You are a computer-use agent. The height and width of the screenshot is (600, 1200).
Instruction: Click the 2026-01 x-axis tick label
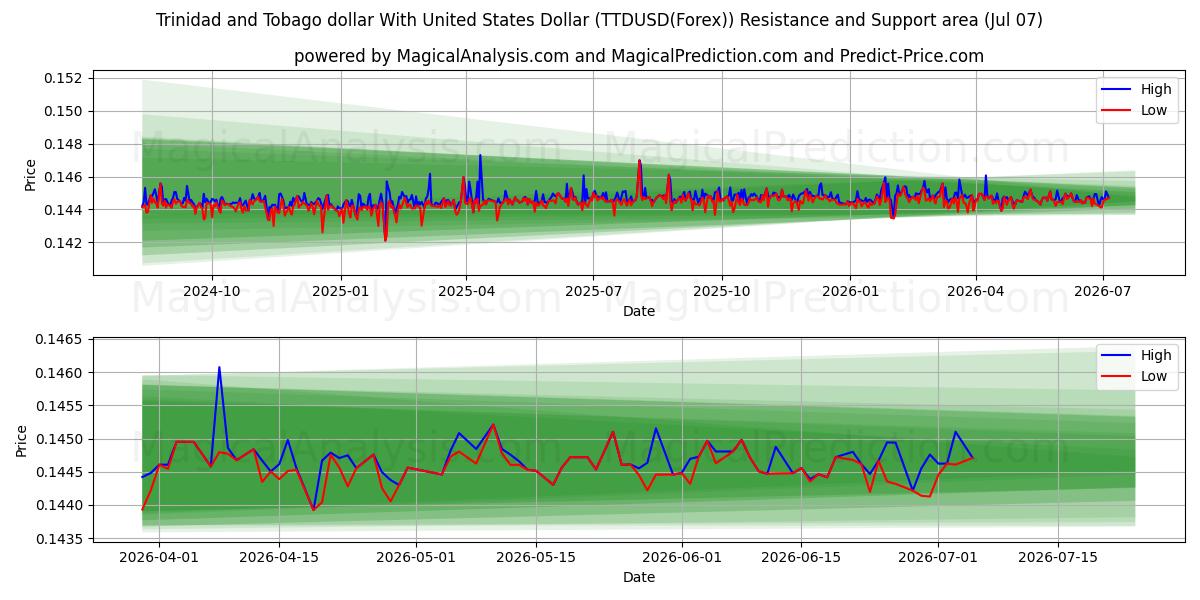click(850, 291)
